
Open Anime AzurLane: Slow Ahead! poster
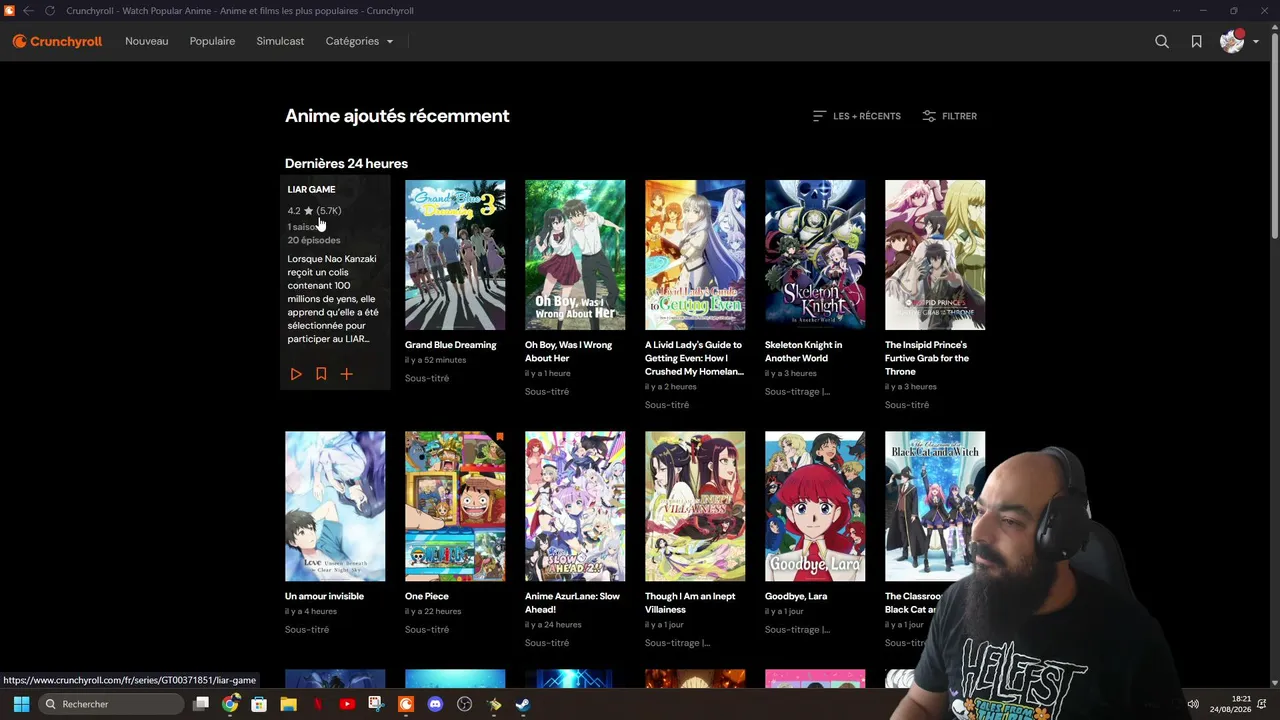pos(575,506)
